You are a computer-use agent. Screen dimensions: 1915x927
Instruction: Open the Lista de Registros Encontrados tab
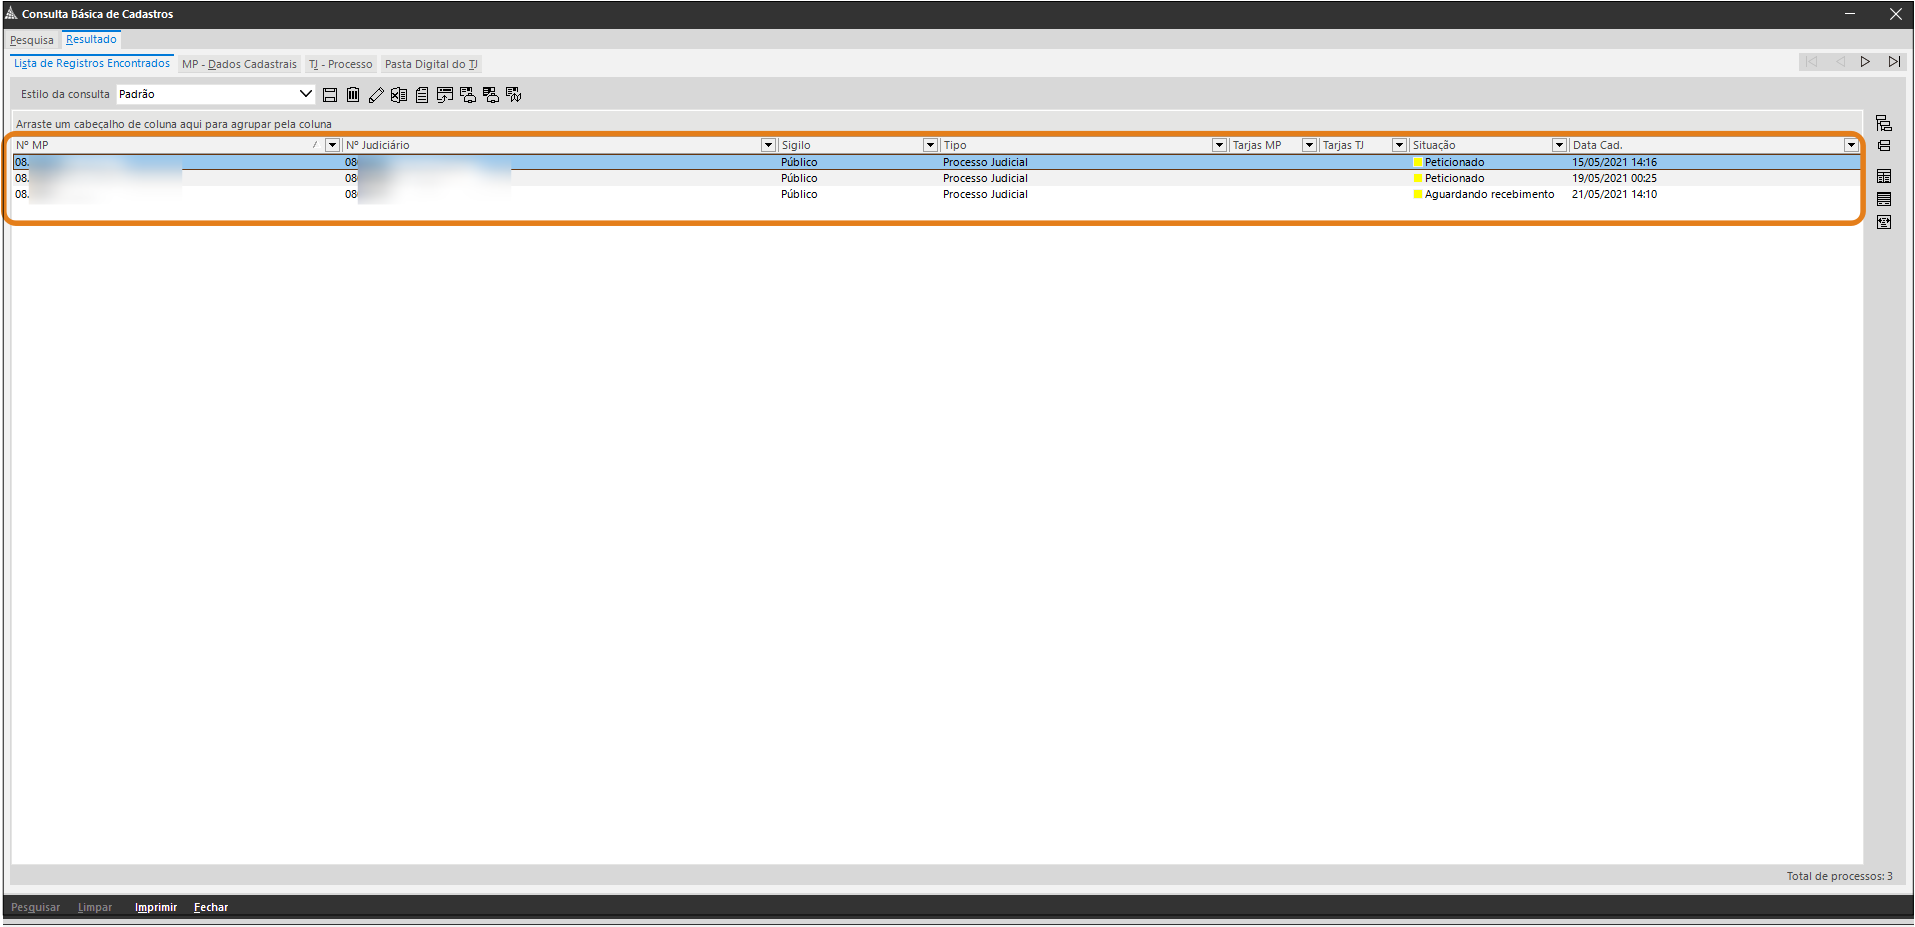tap(92, 63)
